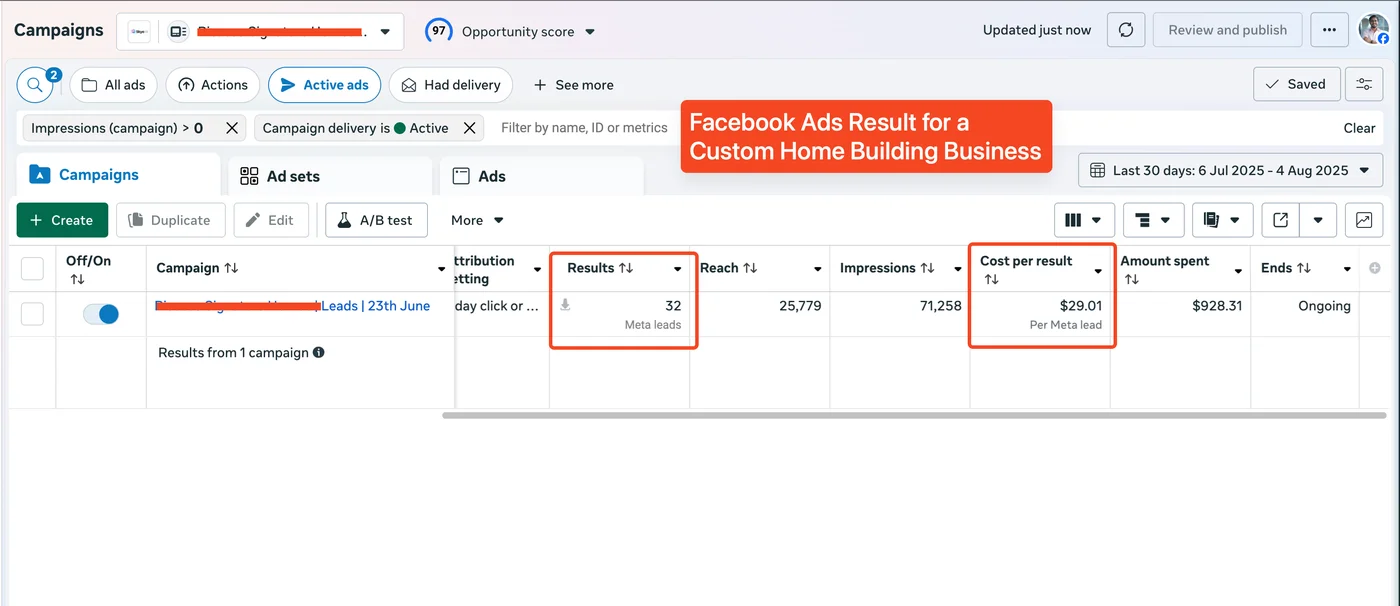Toggle the campaign Off/On switch
The height and width of the screenshot is (606, 1400).
pyautogui.click(x=100, y=313)
